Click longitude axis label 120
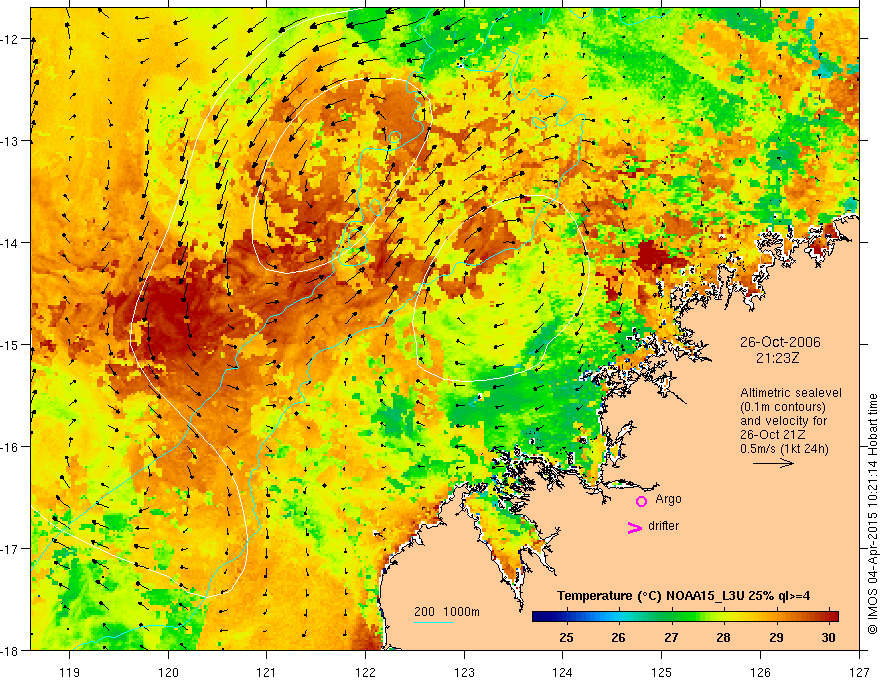 point(168,672)
